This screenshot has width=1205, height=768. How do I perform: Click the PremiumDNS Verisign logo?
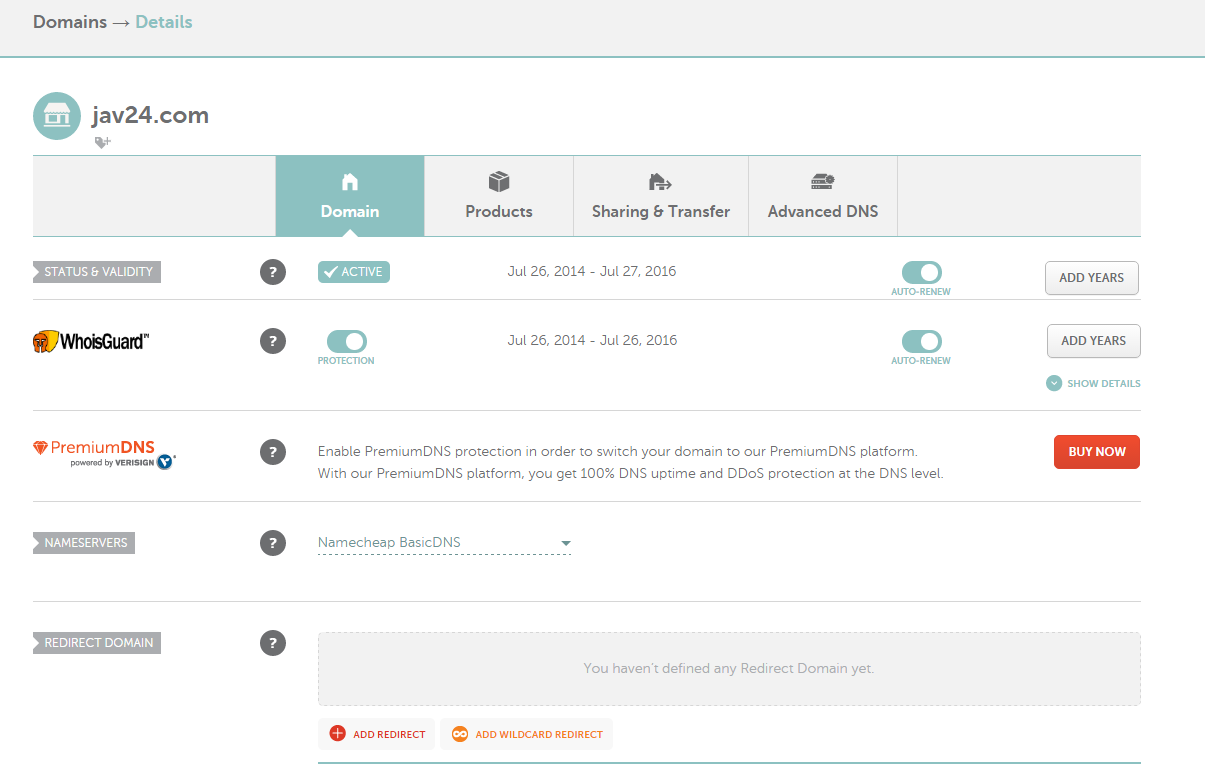(105, 455)
